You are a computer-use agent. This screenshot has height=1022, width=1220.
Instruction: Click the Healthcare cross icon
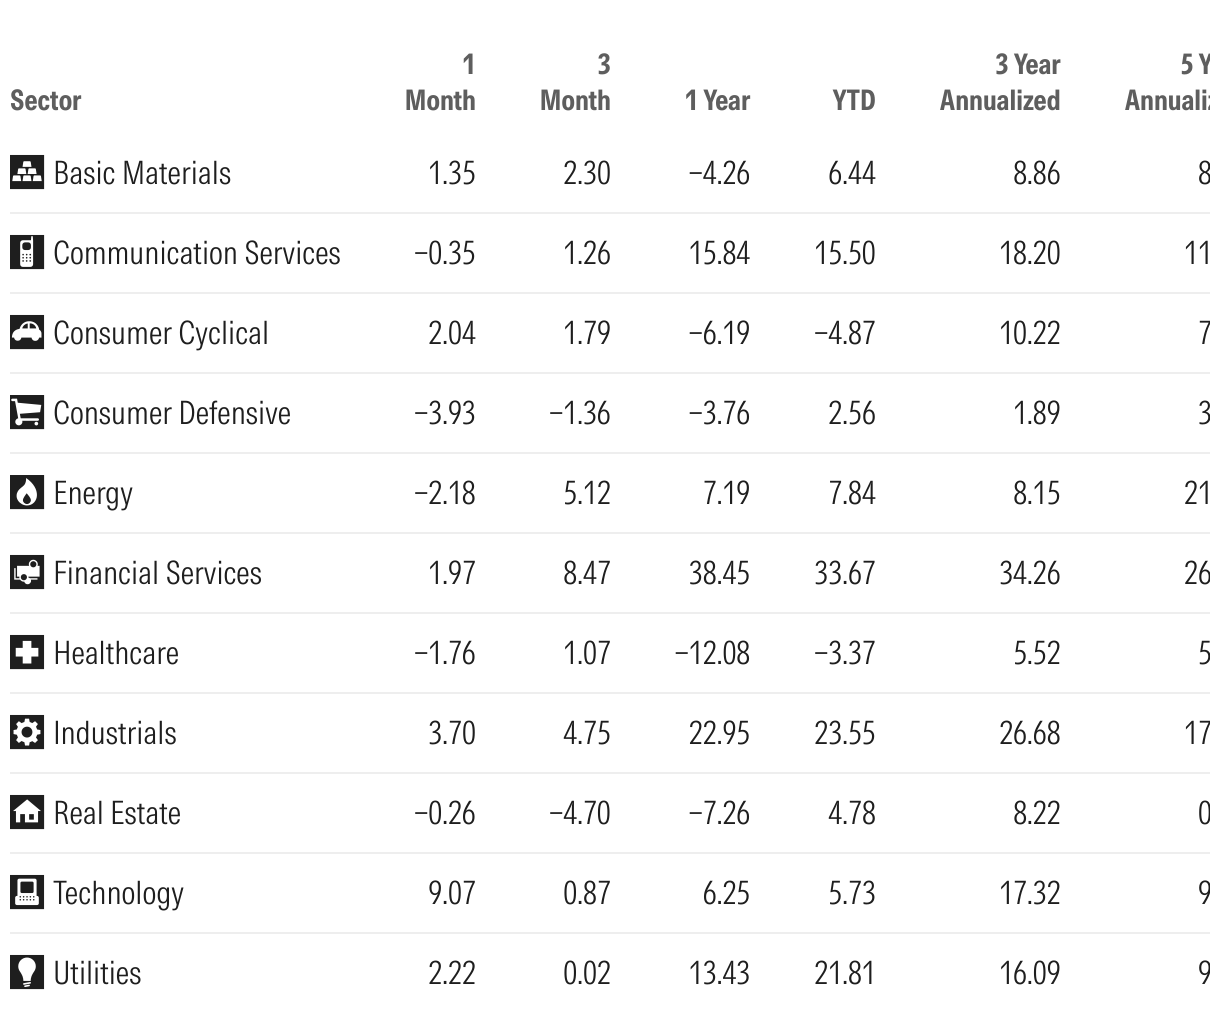pyautogui.click(x=27, y=652)
